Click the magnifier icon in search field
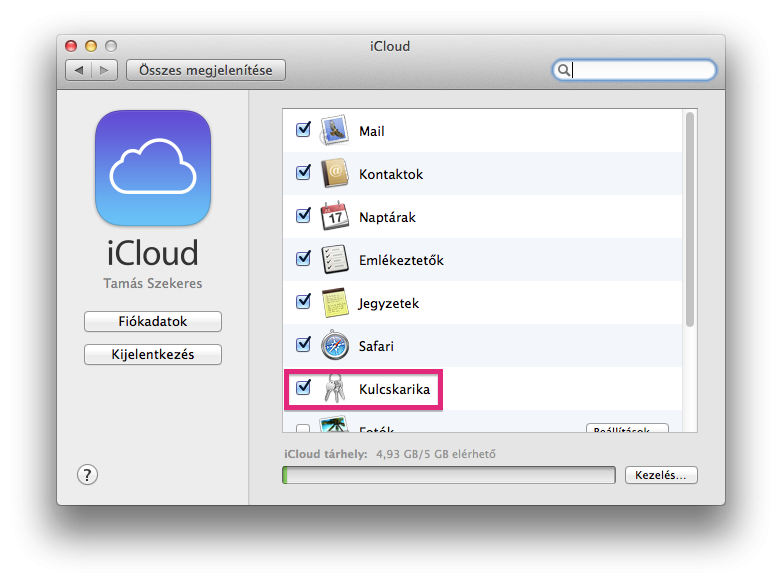This screenshot has width=782, height=584. (563, 70)
